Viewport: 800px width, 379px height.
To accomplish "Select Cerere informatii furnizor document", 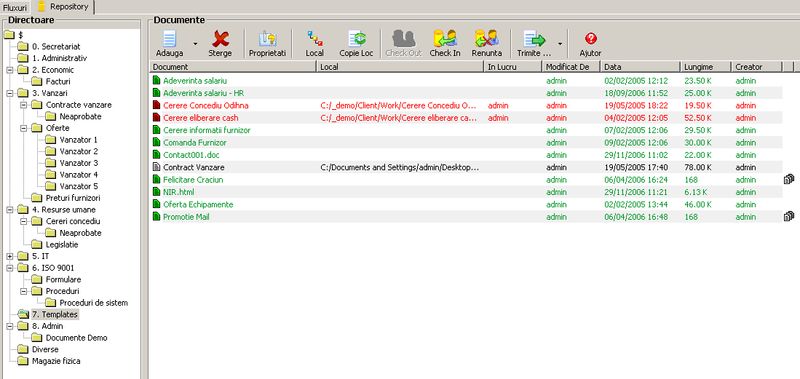I will click(207, 130).
